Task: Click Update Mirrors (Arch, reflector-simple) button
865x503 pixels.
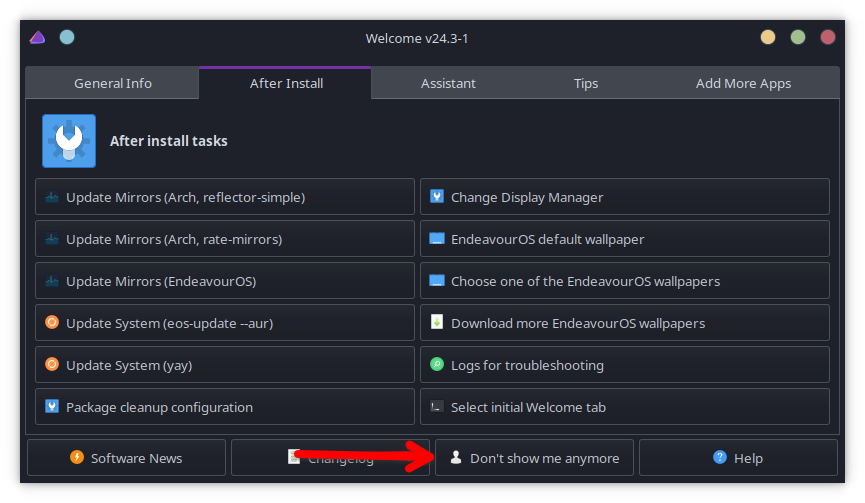Action: click(225, 197)
